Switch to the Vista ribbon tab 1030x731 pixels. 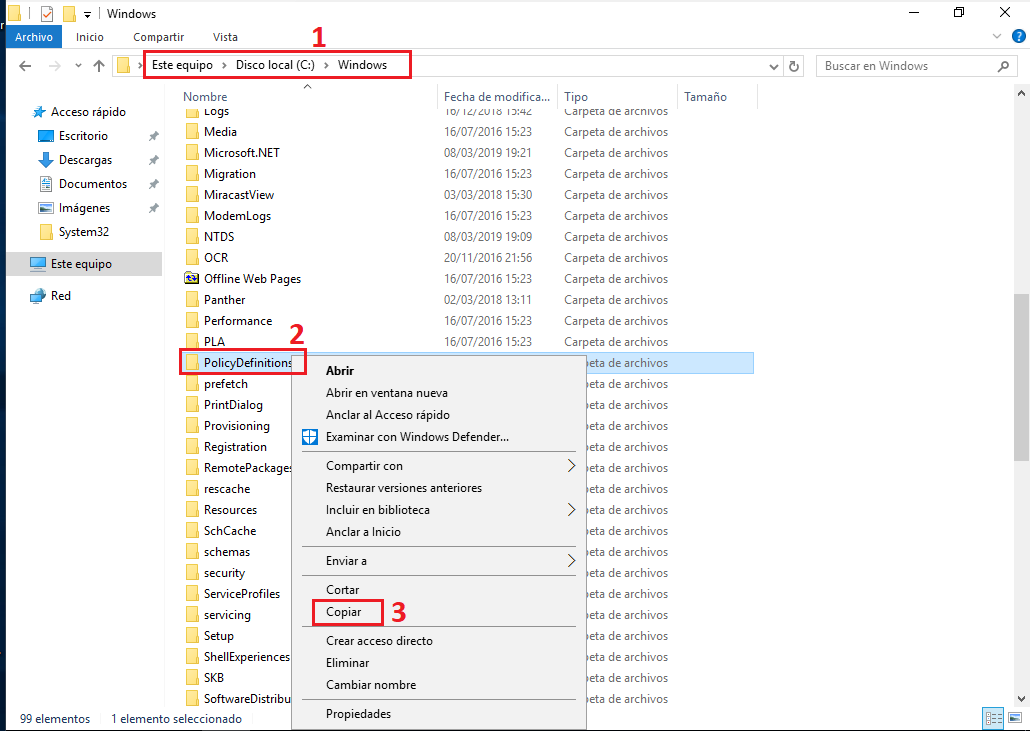pyautogui.click(x=225, y=36)
